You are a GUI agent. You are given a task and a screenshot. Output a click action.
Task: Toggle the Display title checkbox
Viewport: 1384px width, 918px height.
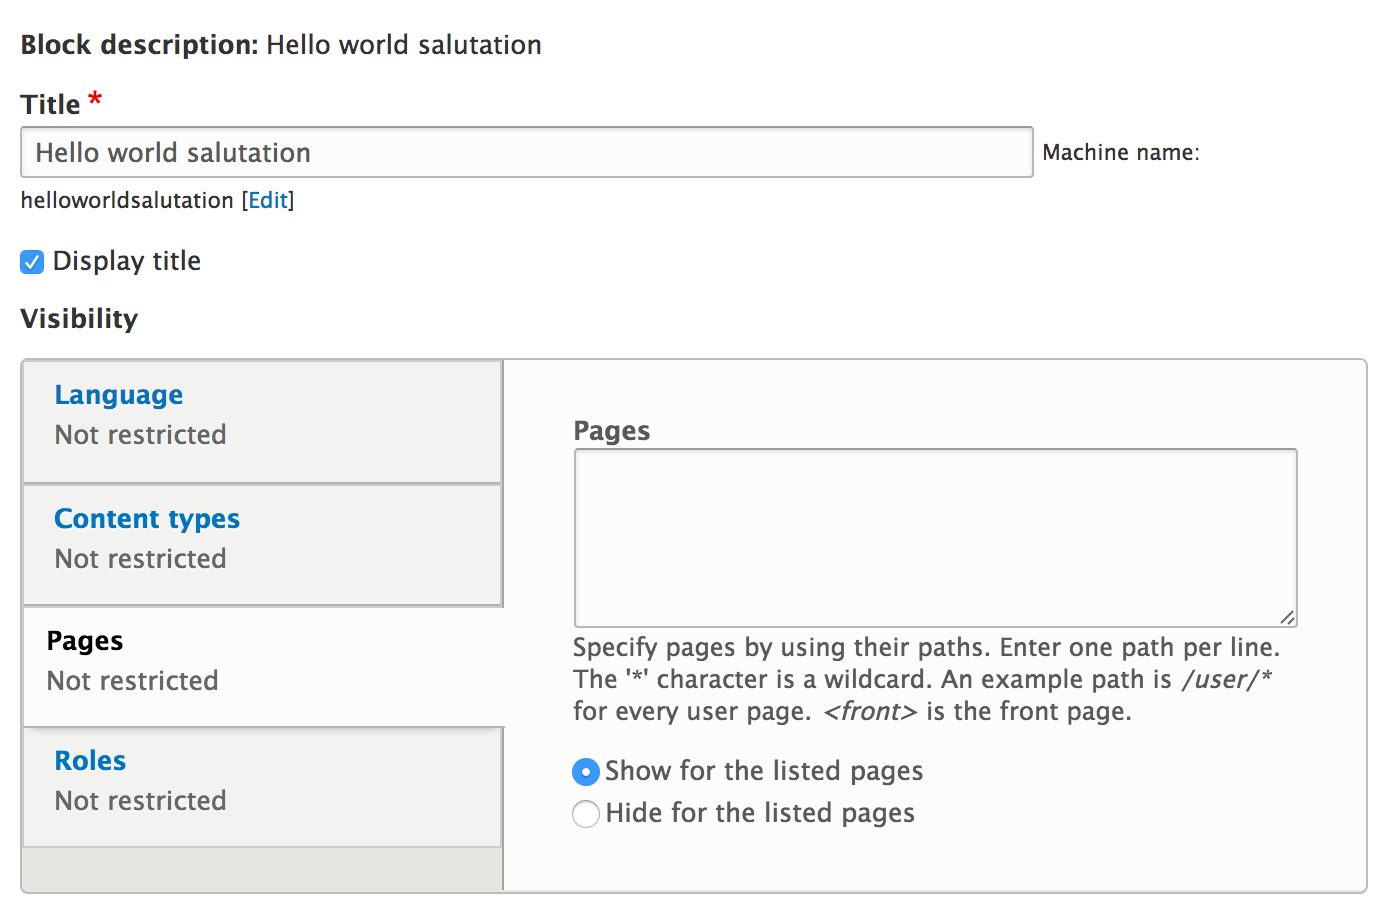pyautogui.click(x=32, y=262)
